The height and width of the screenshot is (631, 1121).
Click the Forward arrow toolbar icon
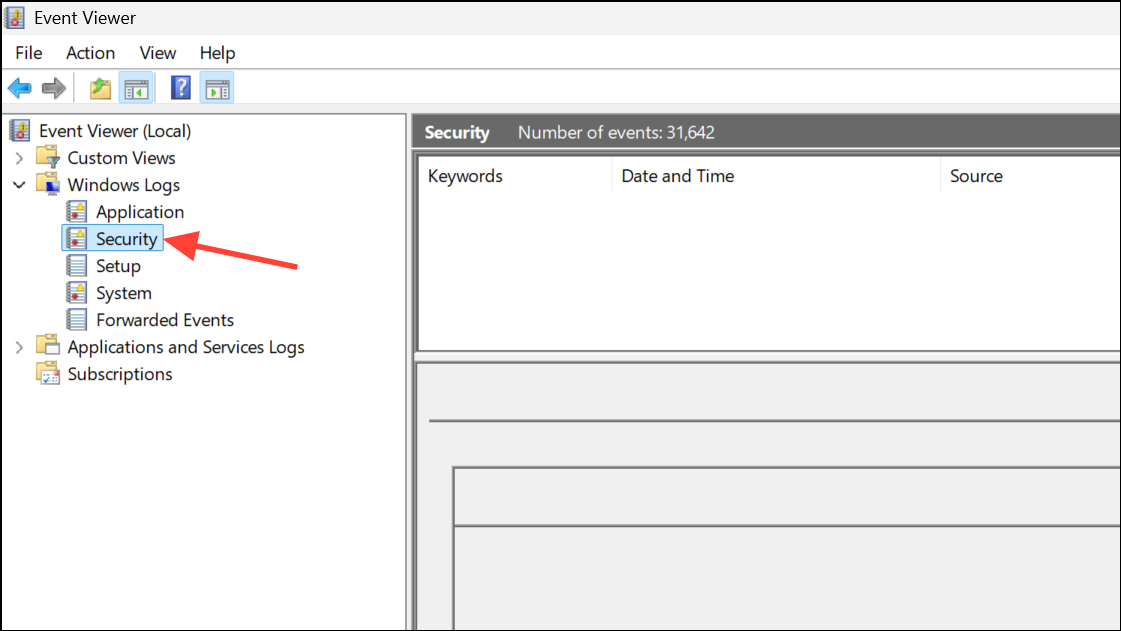pyautogui.click(x=54, y=89)
